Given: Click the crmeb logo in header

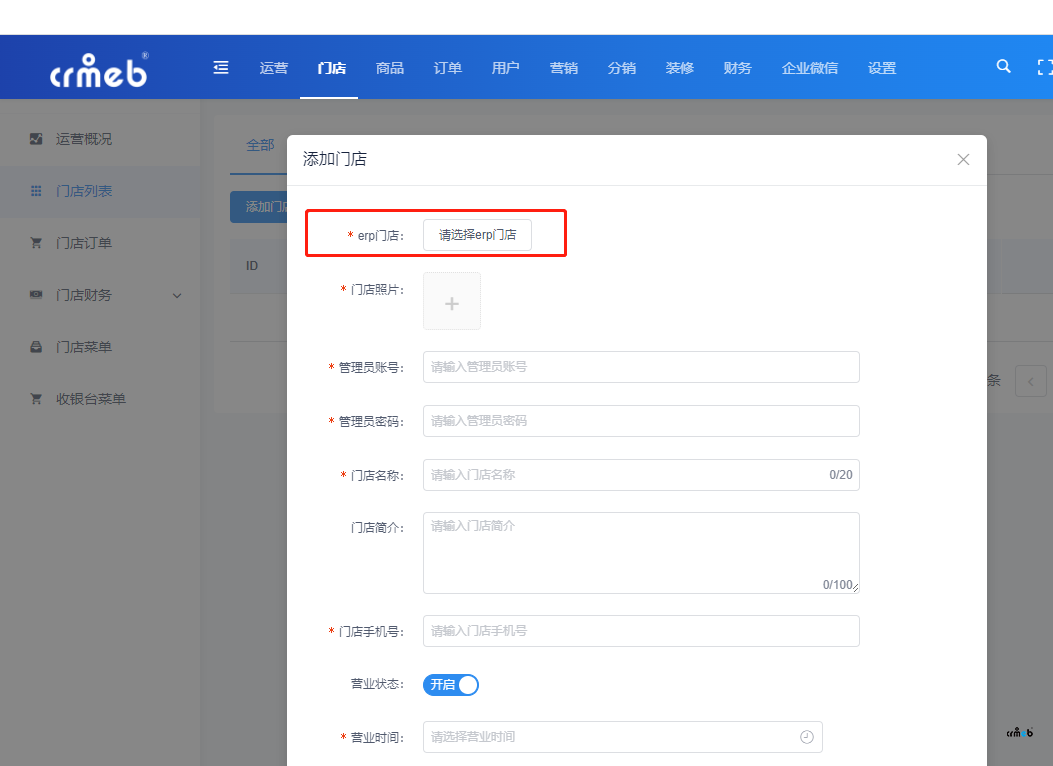Looking at the screenshot, I should [x=99, y=70].
